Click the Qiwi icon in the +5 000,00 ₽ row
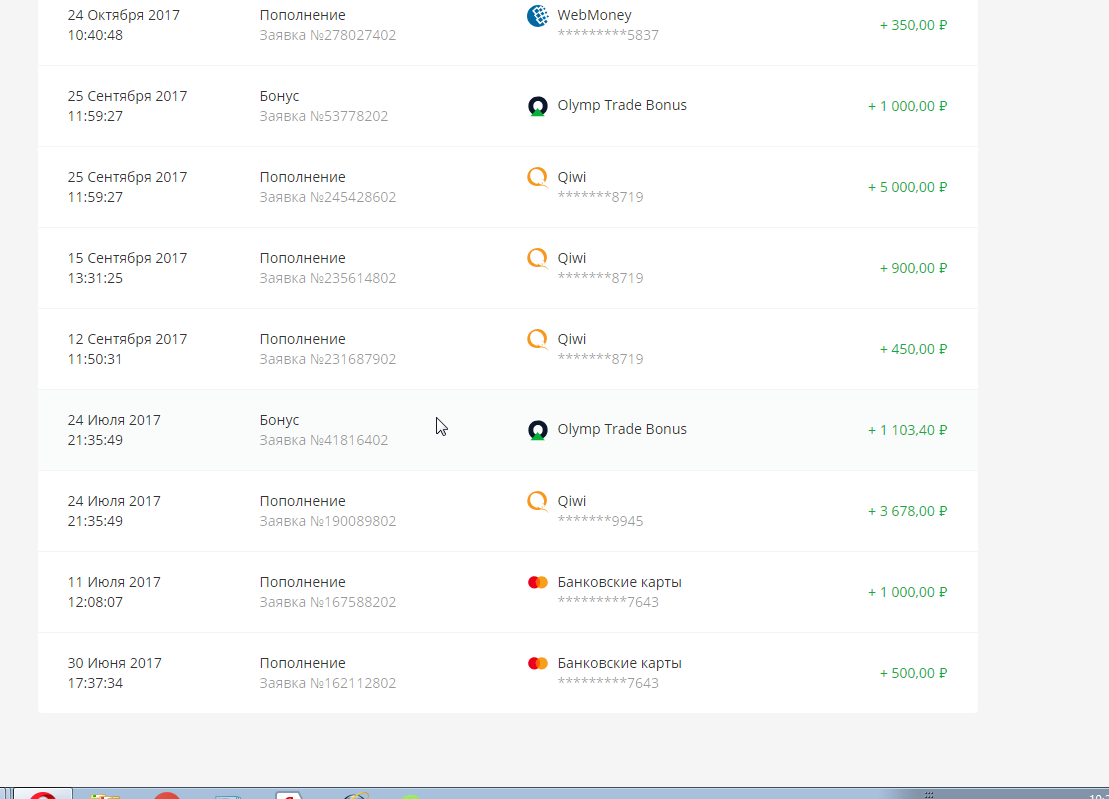This screenshot has height=799, width=1109. tap(538, 177)
